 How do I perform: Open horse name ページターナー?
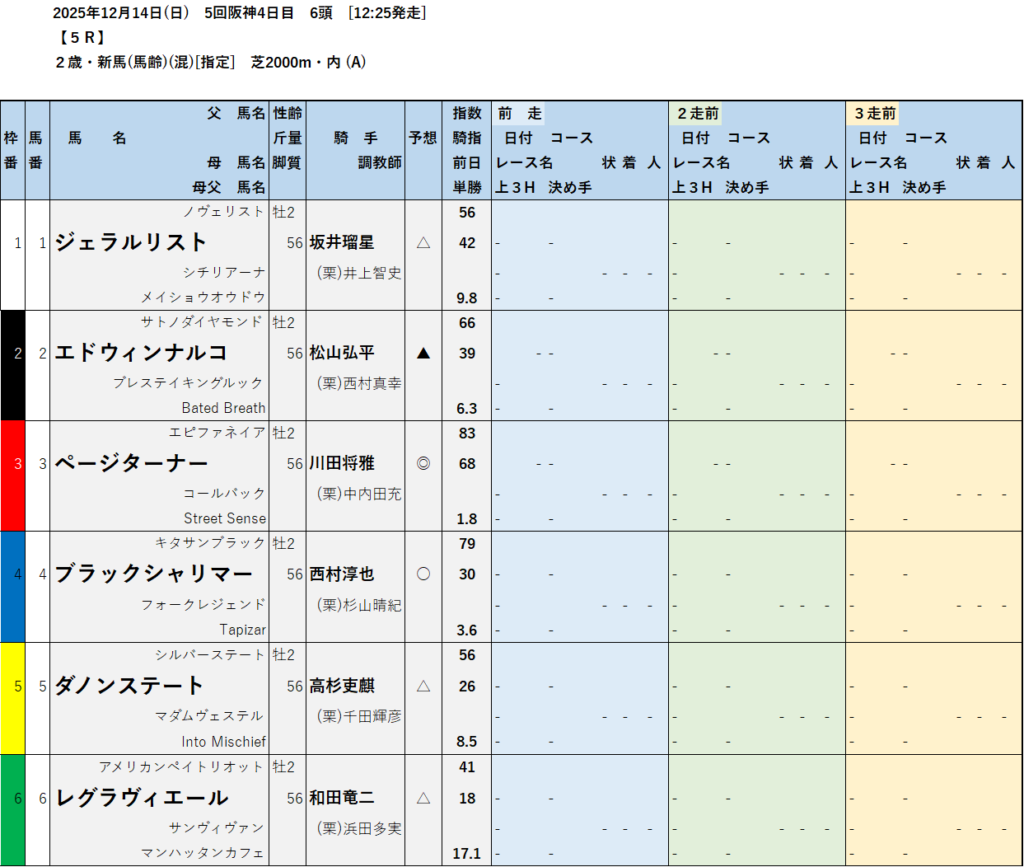131,464
